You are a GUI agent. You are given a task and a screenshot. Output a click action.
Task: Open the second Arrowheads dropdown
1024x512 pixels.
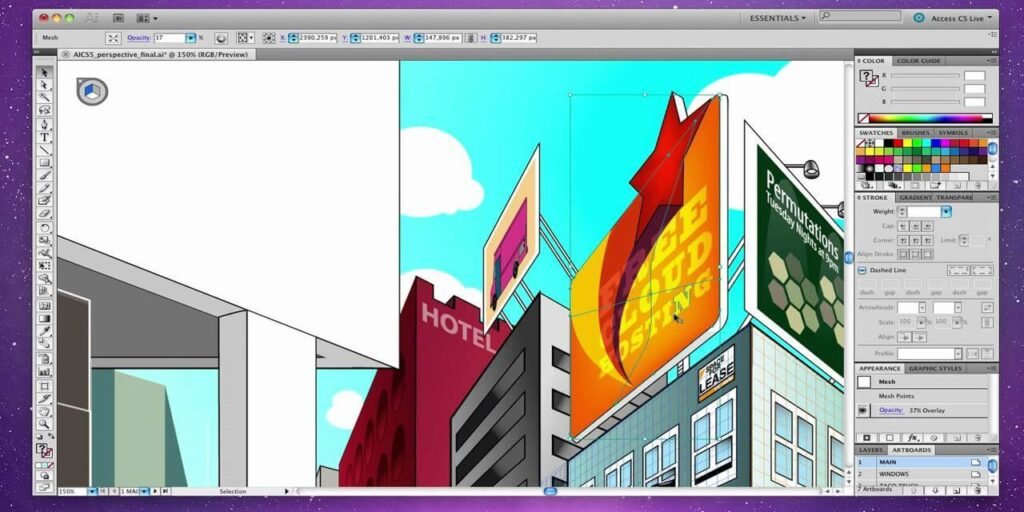click(x=957, y=308)
